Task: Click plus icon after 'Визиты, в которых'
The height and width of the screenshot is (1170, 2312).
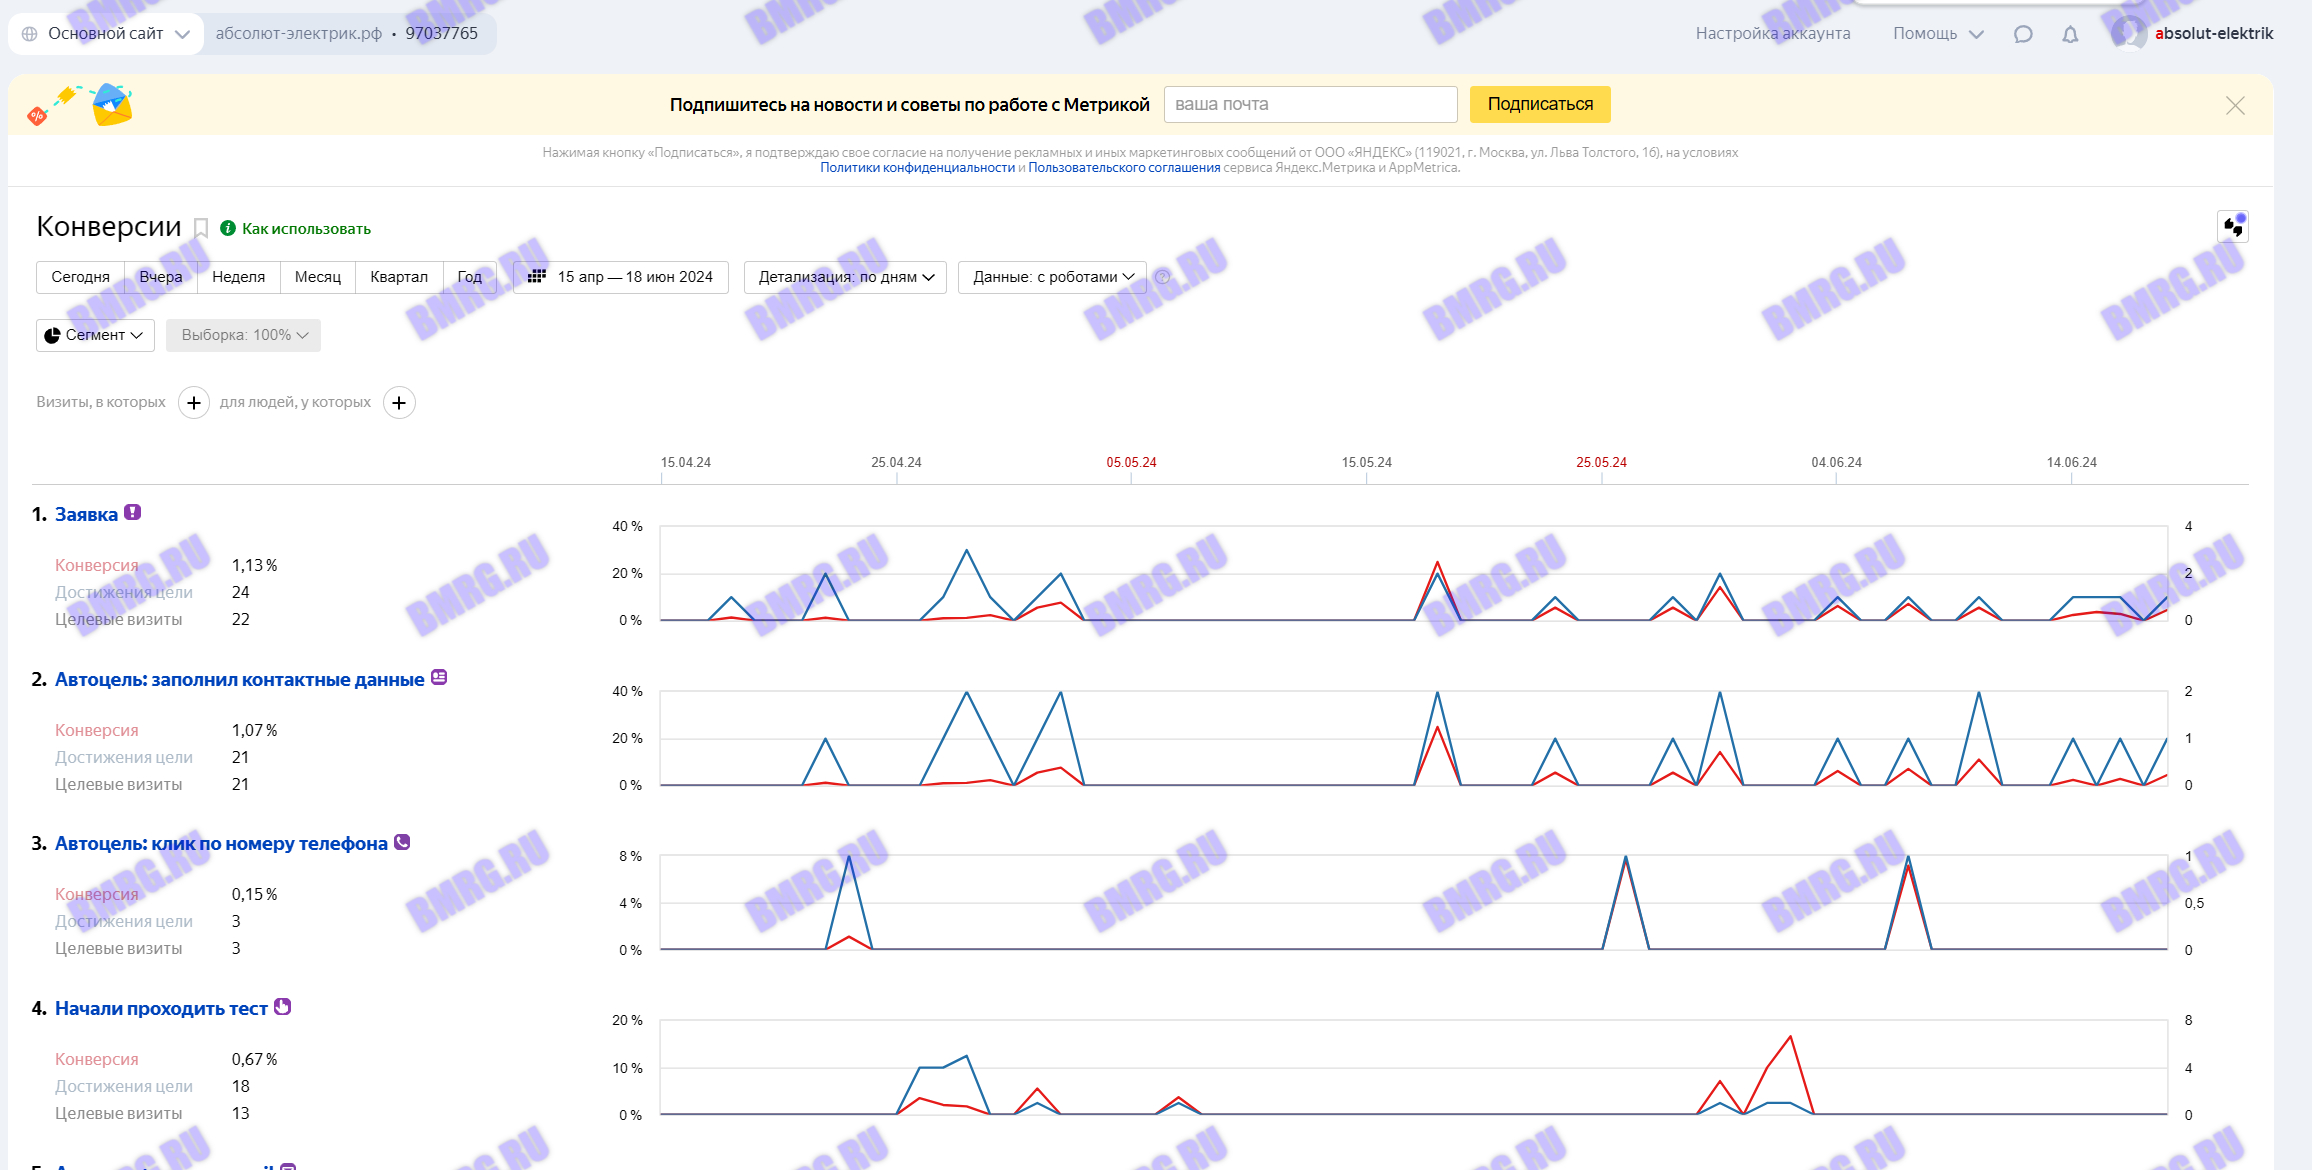Action: [x=194, y=403]
